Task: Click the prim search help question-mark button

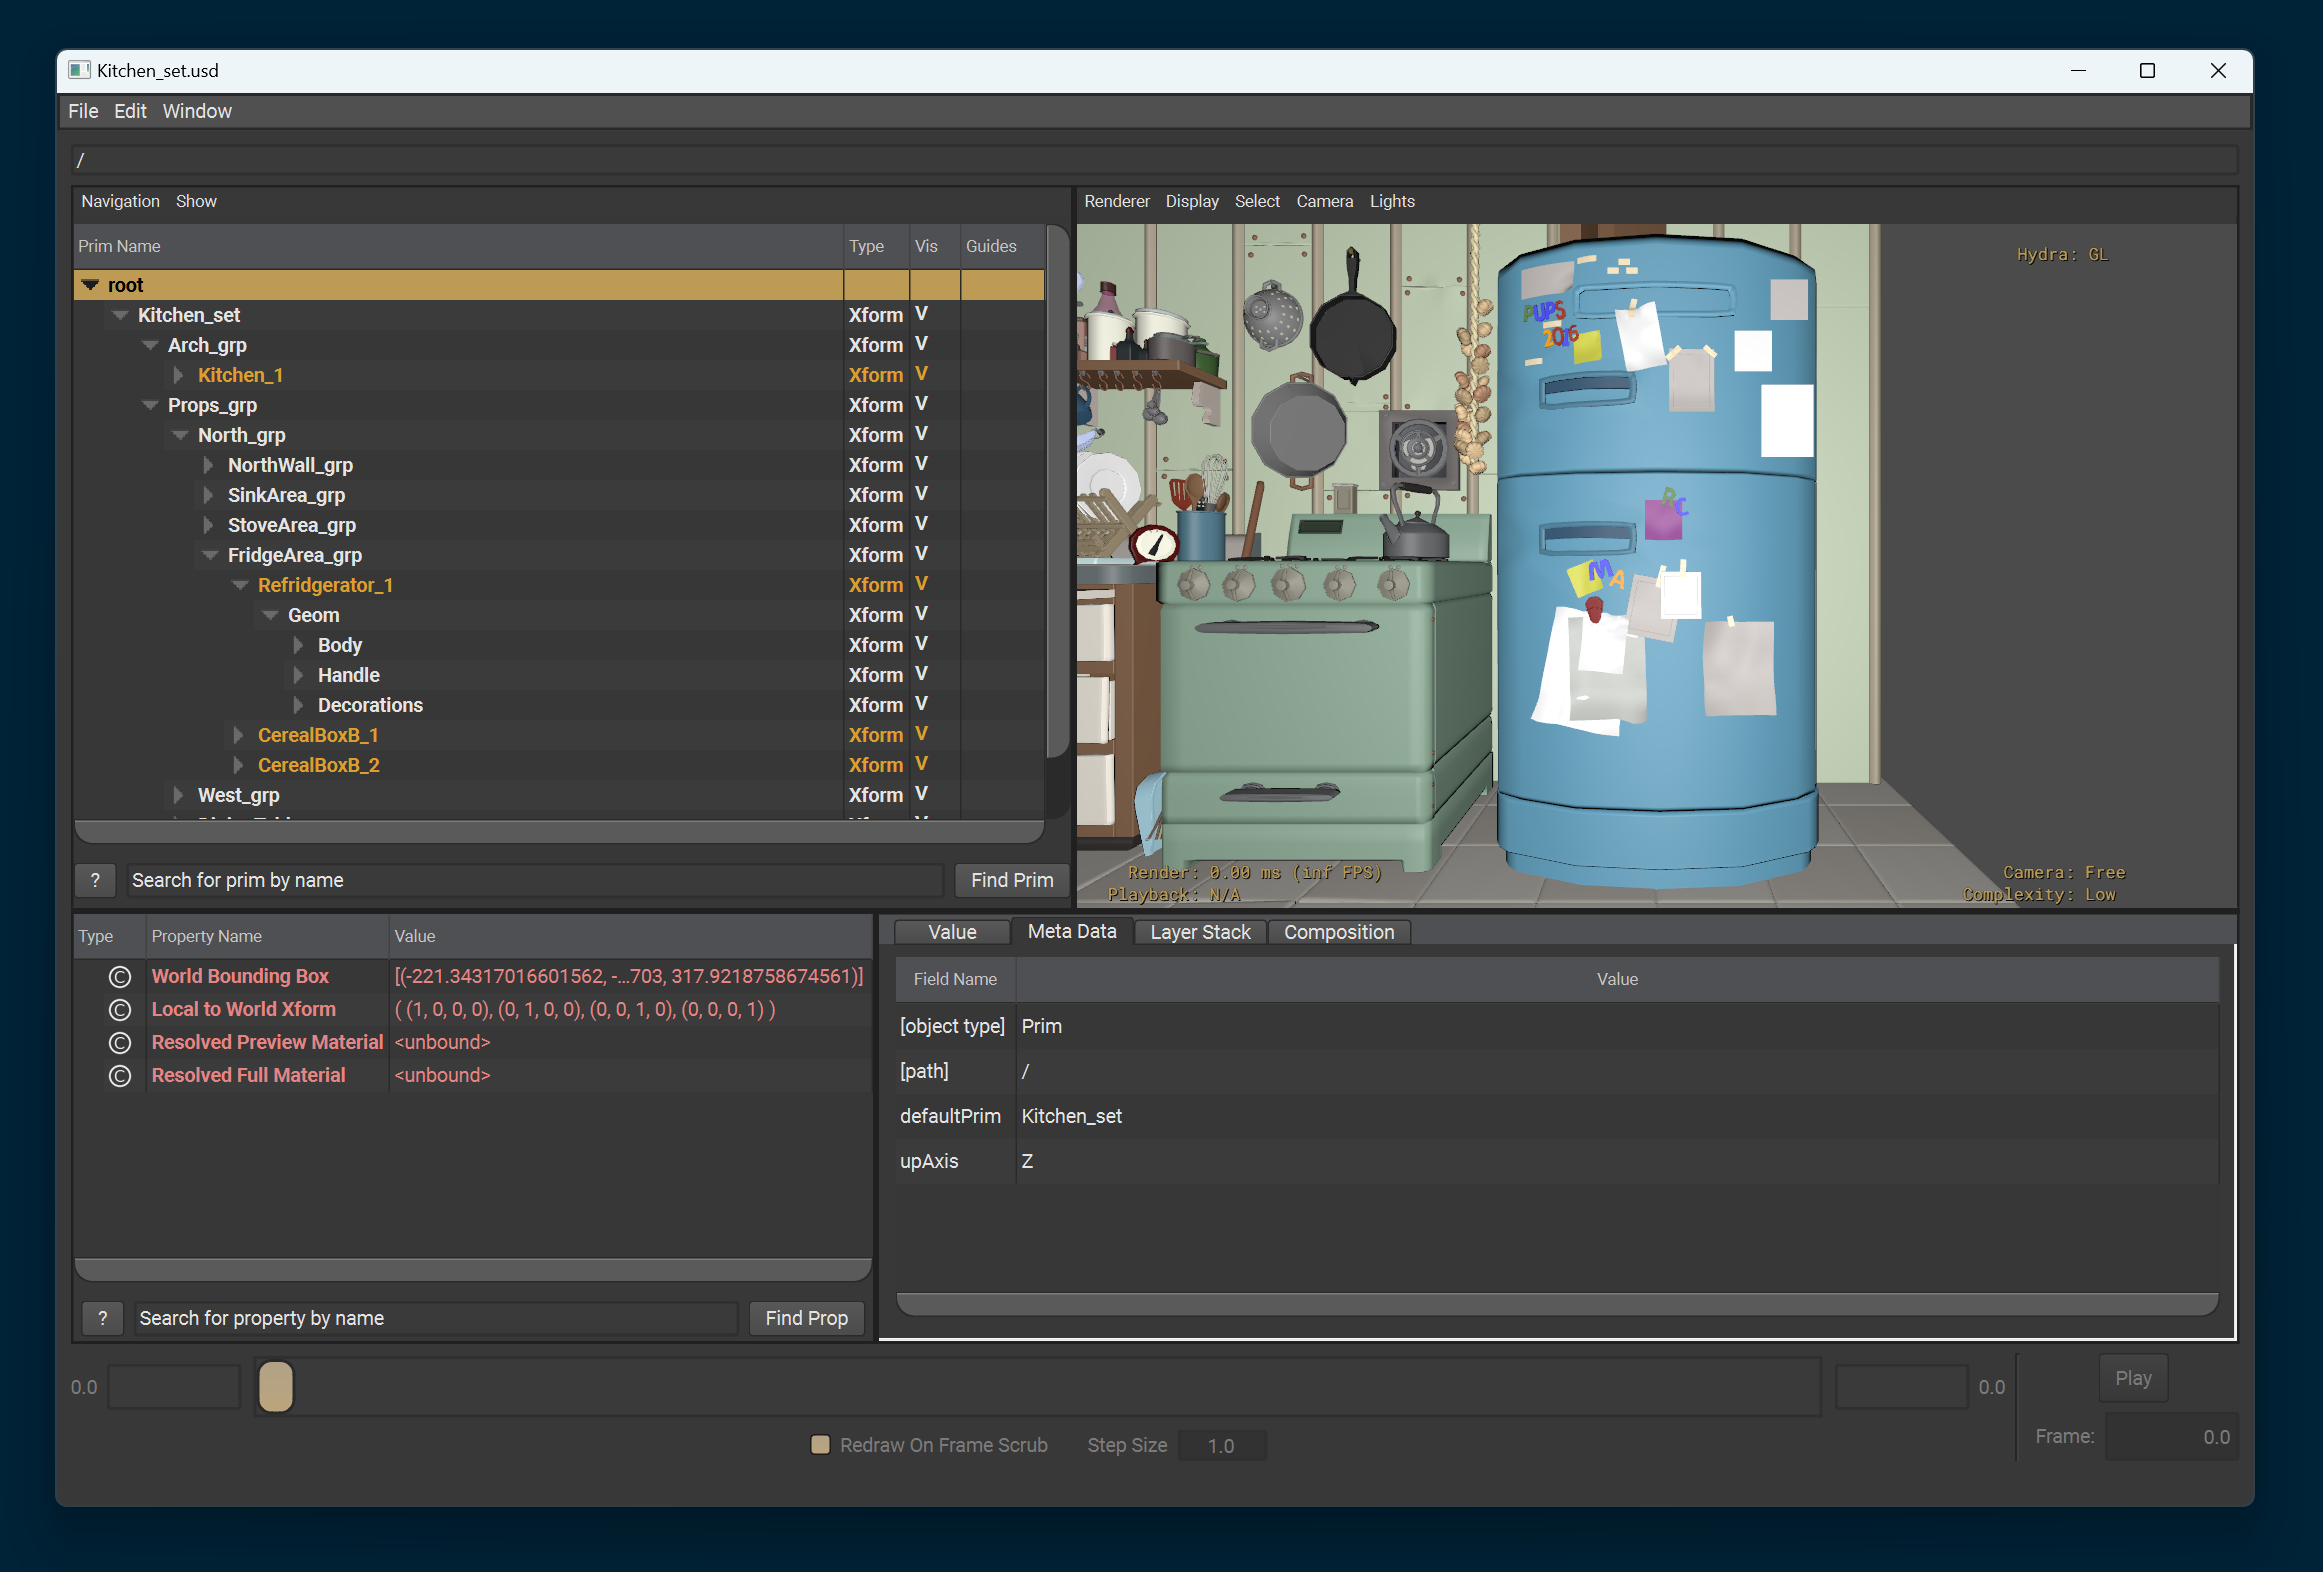Action: 96,880
